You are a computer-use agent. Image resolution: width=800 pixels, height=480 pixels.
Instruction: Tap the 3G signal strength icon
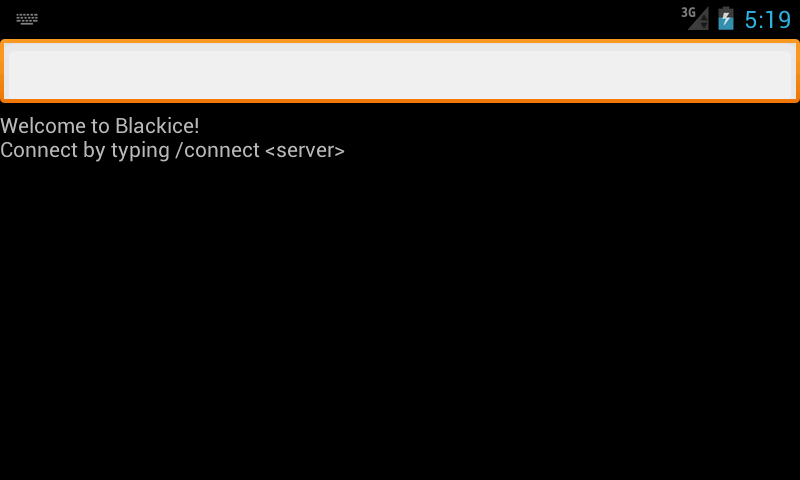pyautogui.click(x=696, y=19)
